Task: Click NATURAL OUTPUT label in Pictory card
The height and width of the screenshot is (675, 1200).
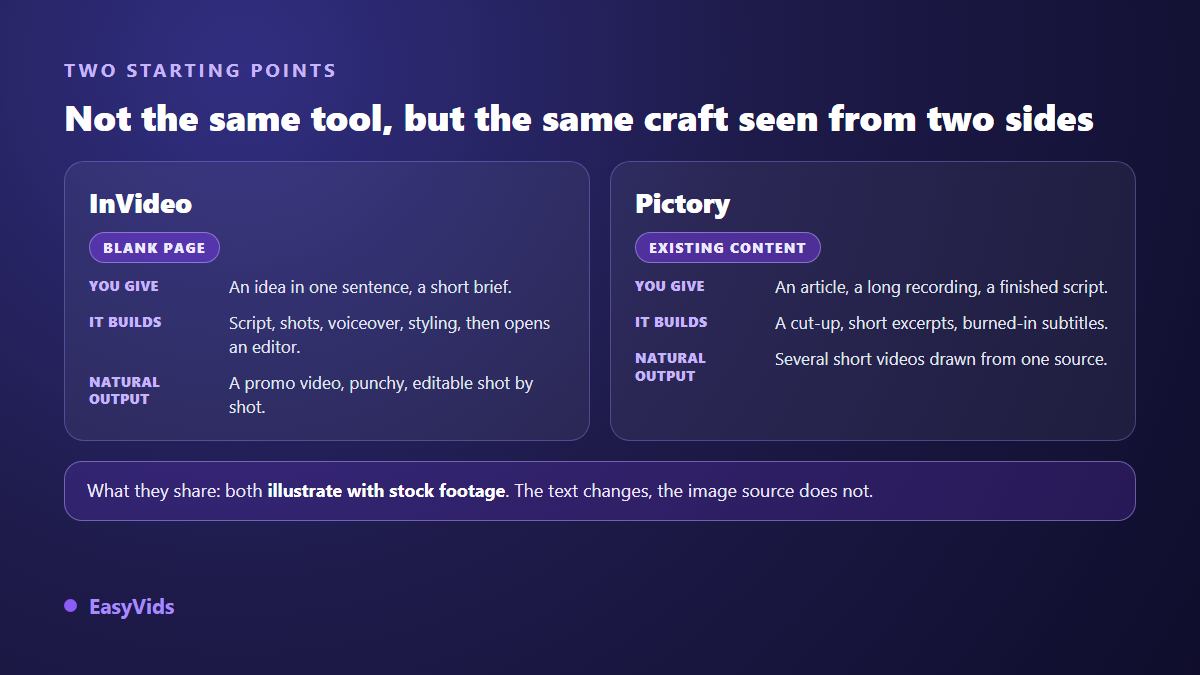Action: pos(670,367)
